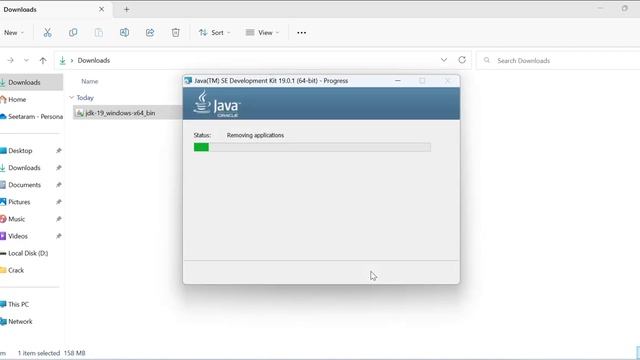The width and height of the screenshot is (640, 360).
Task: Open the Sort dropdown
Action: coord(214,33)
